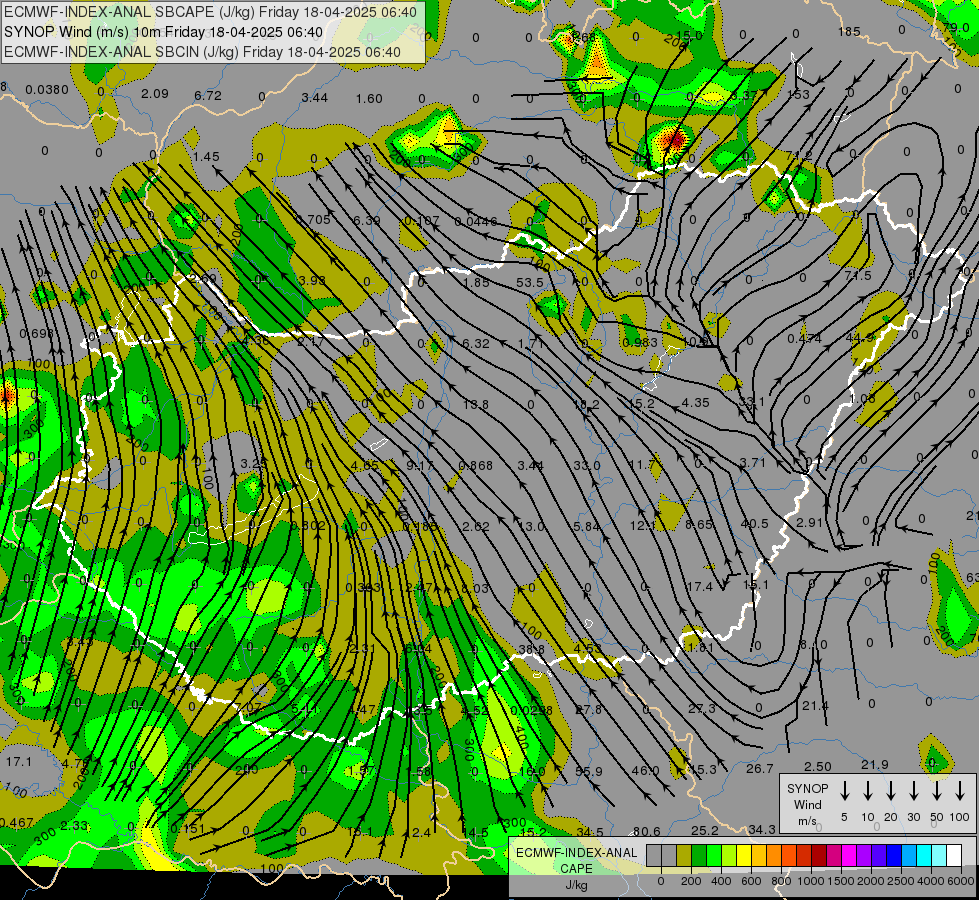The image size is (979, 900).
Task: Click the 6.32 value on the map
Action: 476,344
